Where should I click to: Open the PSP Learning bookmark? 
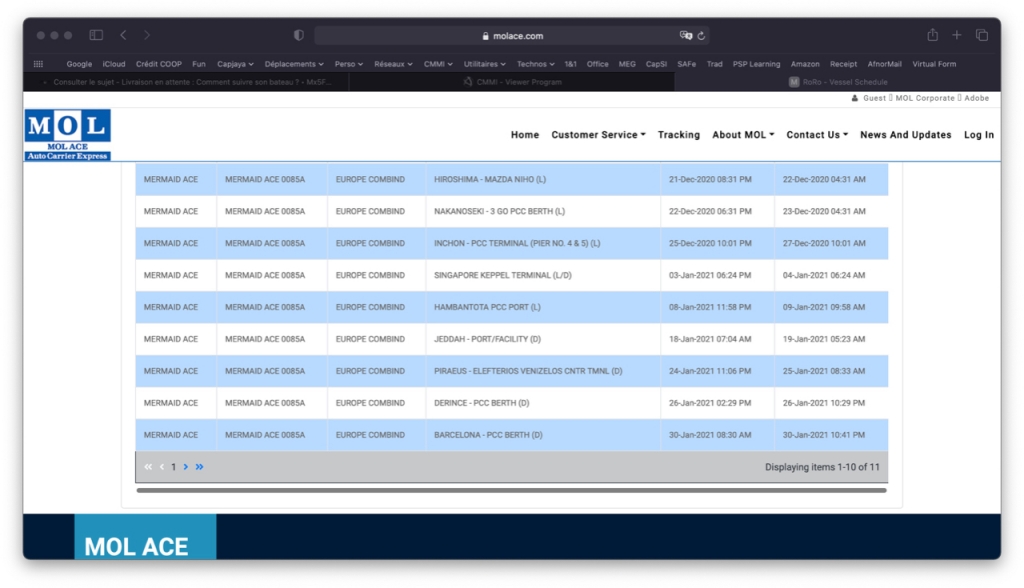756,64
